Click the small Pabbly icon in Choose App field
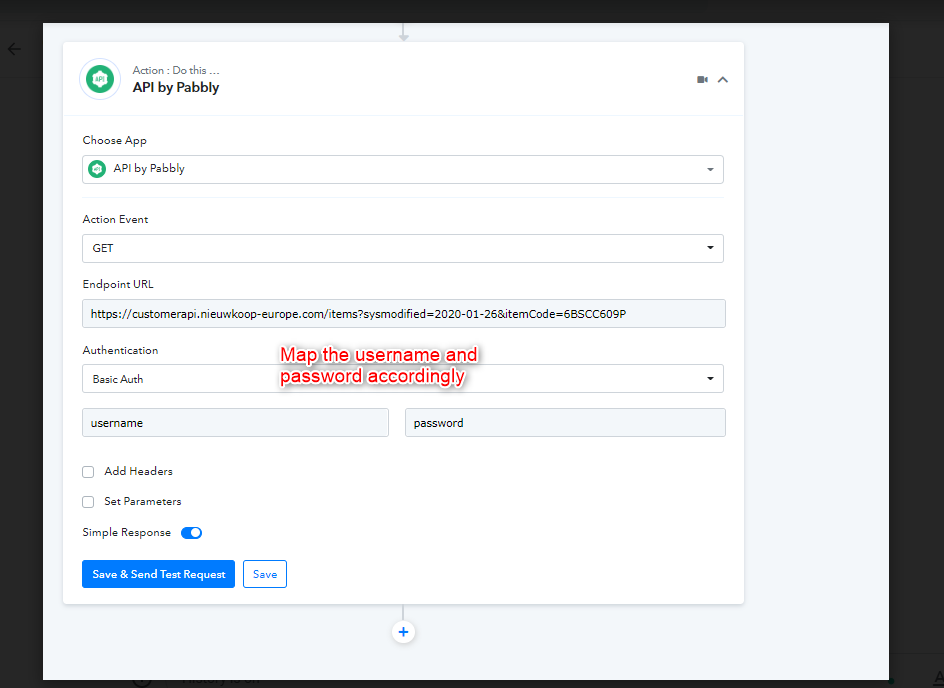The width and height of the screenshot is (944, 688). [97, 169]
